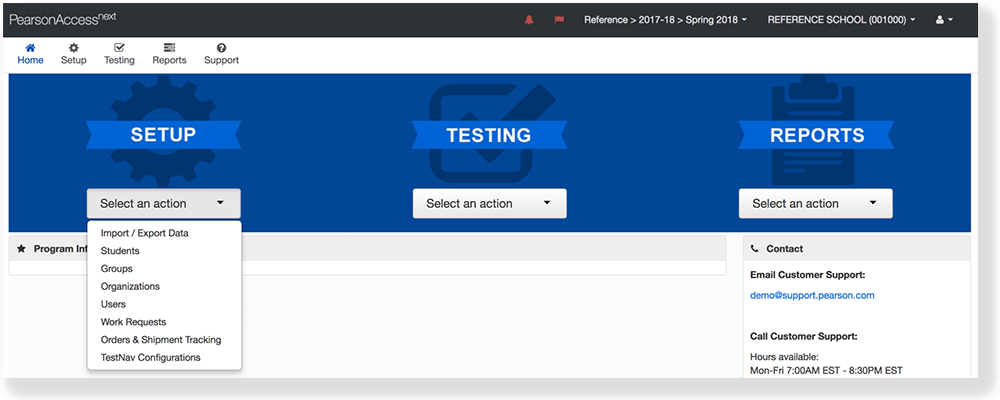Open Testing Select an action dropdown

click(x=489, y=204)
